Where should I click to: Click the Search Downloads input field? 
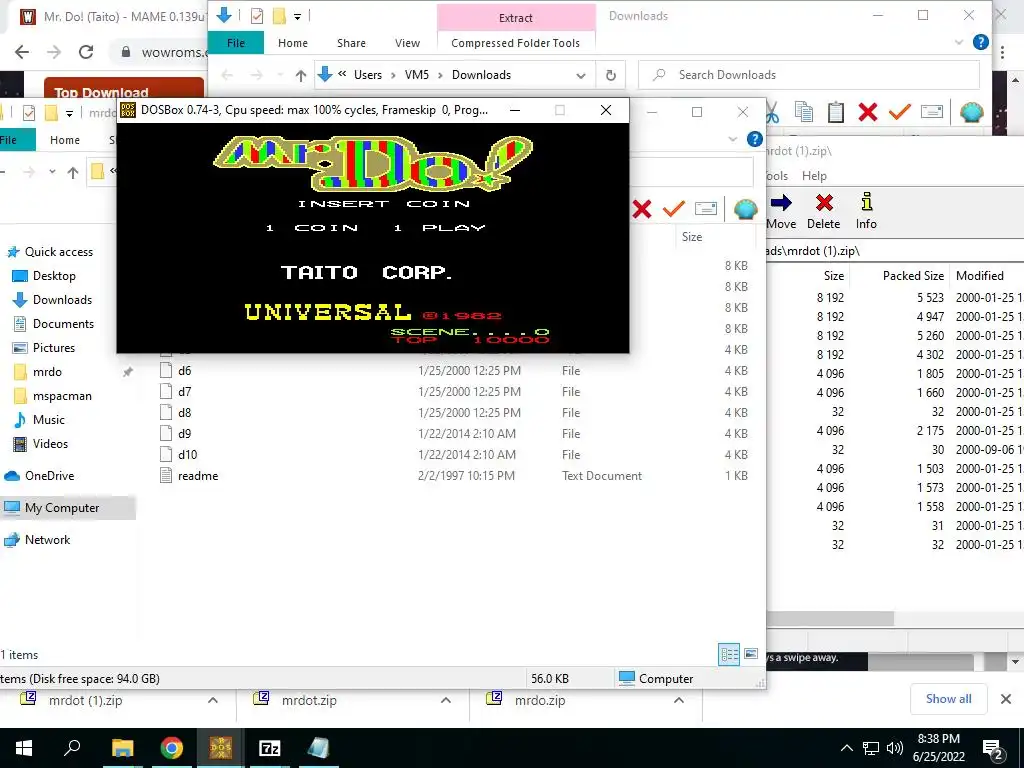point(808,75)
